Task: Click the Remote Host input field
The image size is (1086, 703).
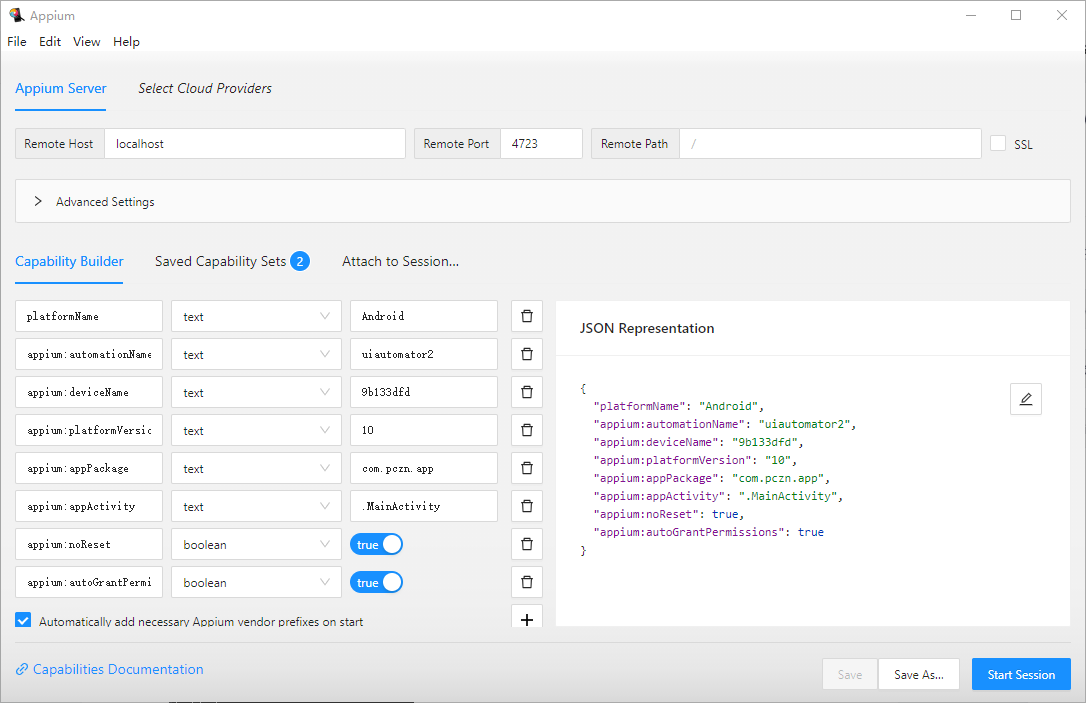Action: [x=255, y=143]
